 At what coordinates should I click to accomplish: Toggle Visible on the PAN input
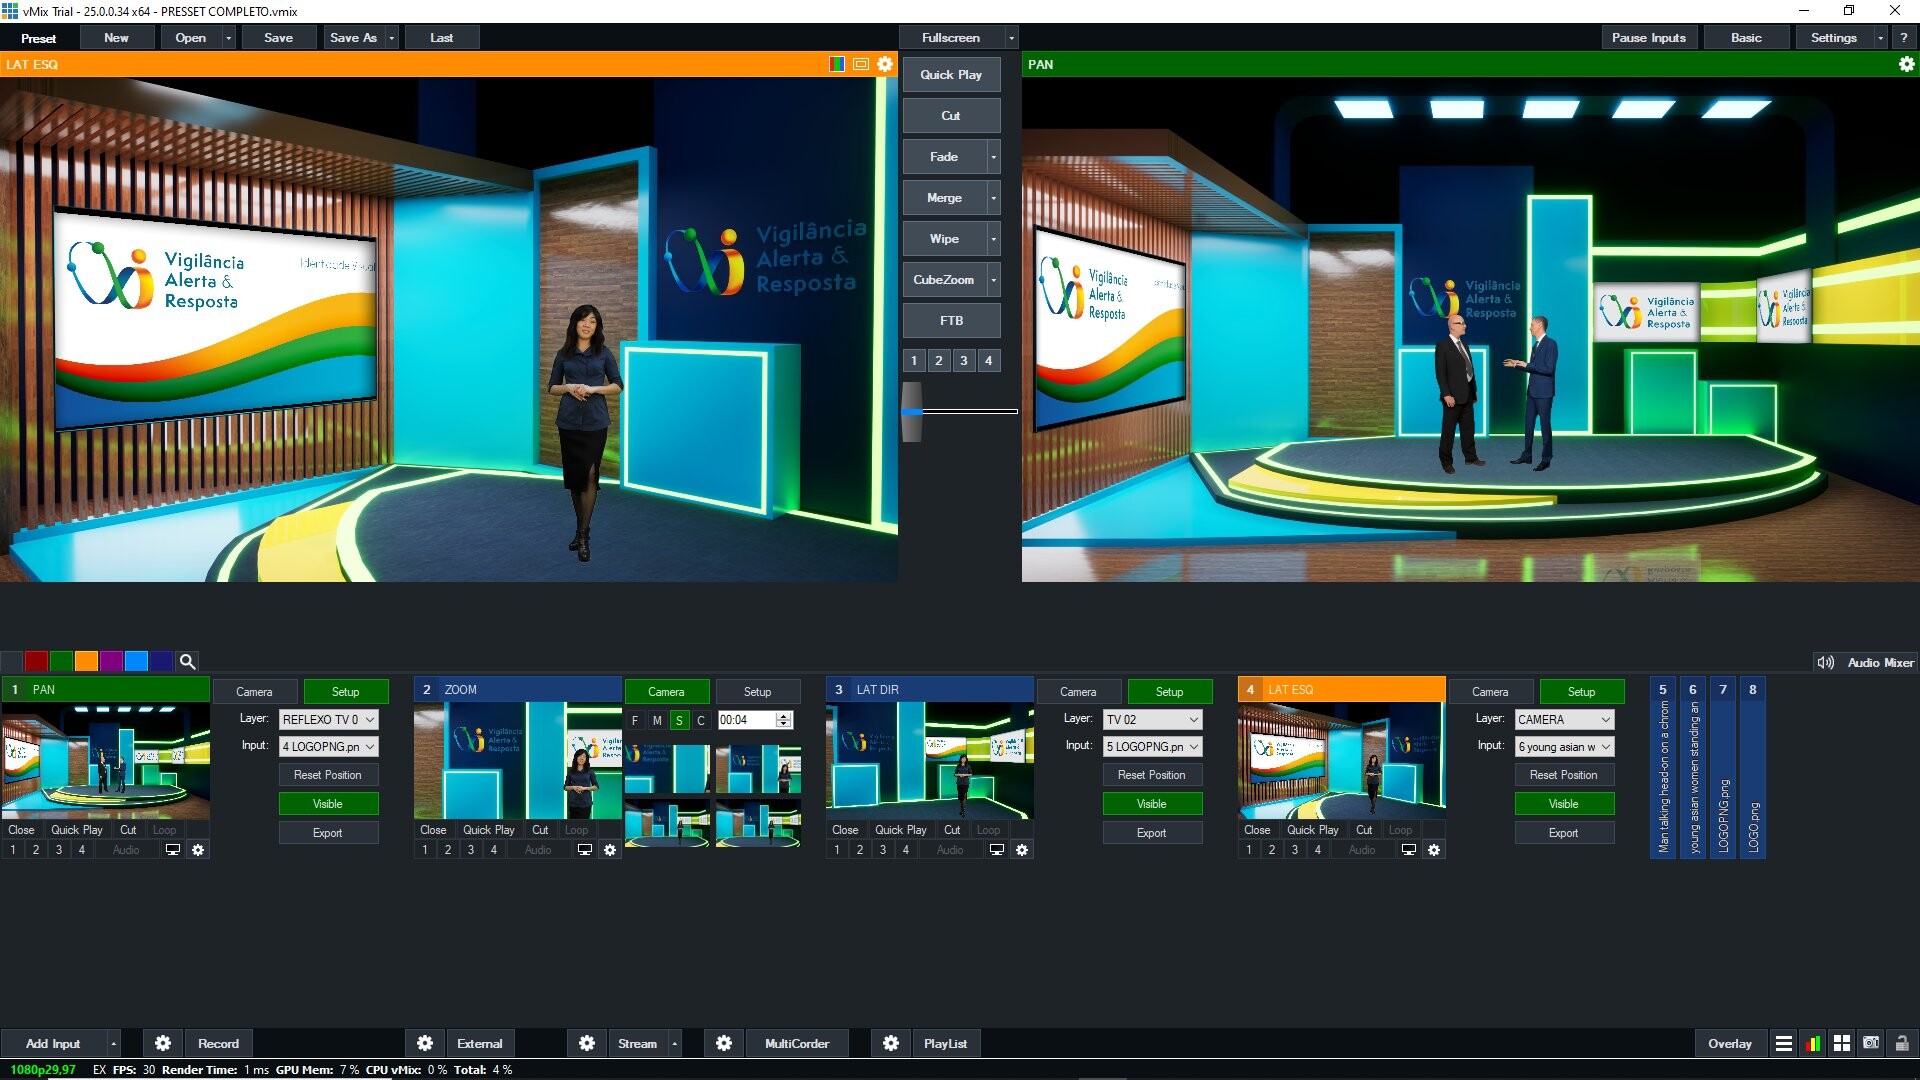tap(328, 803)
